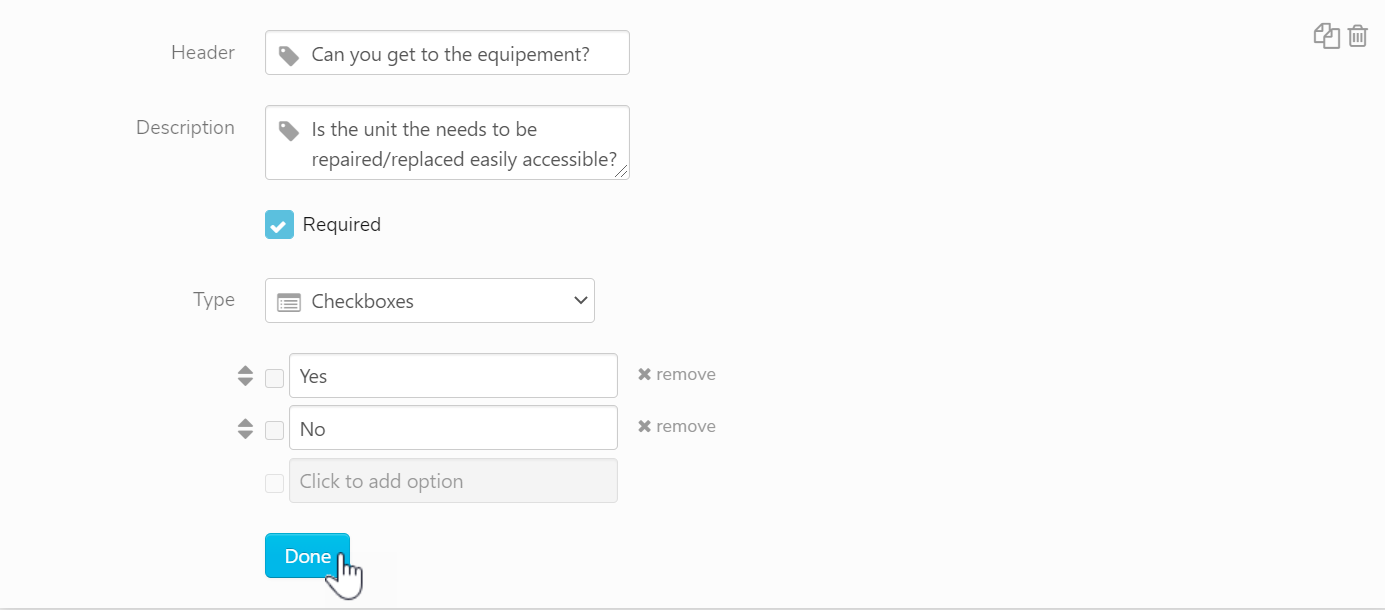Edit the No option text field
This screenshot has height=610, width=1385.
(x=453, y=429)
